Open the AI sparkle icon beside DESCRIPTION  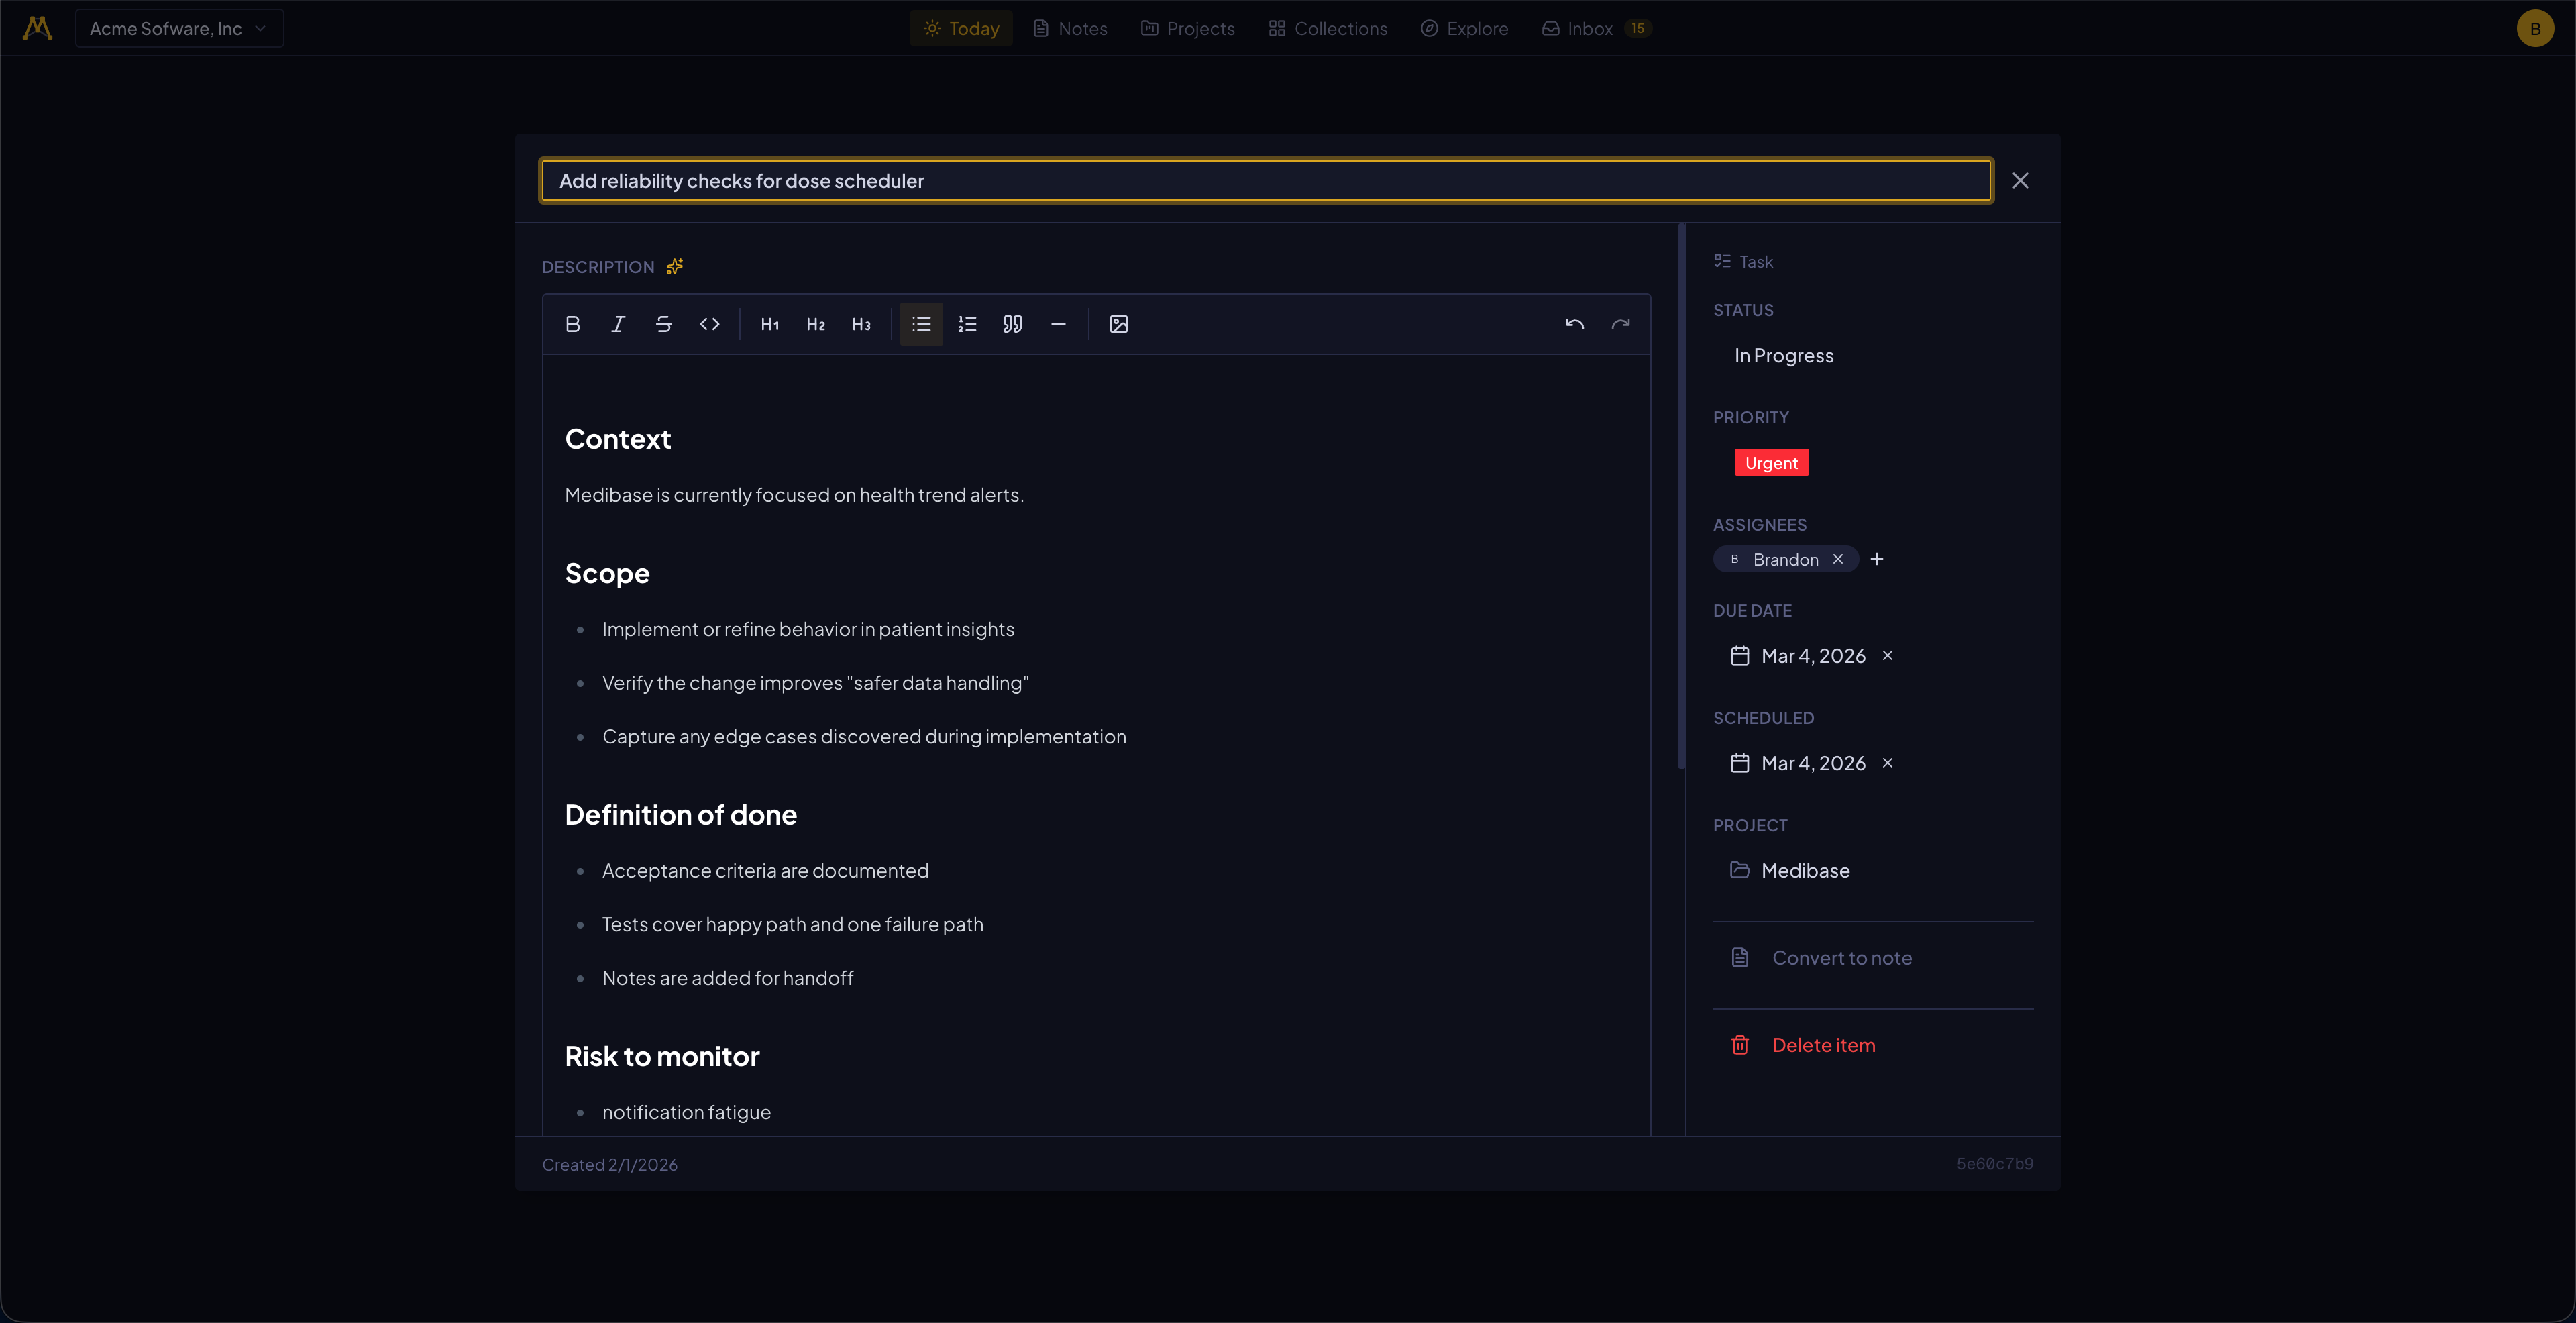(675, 266)
